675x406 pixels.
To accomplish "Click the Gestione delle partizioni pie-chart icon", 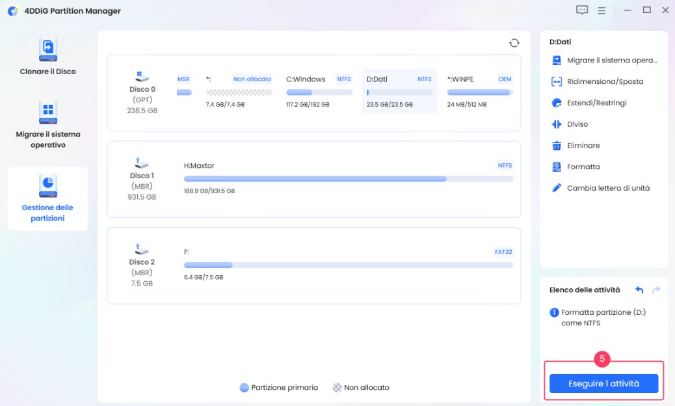I will (x=48, y=186).
